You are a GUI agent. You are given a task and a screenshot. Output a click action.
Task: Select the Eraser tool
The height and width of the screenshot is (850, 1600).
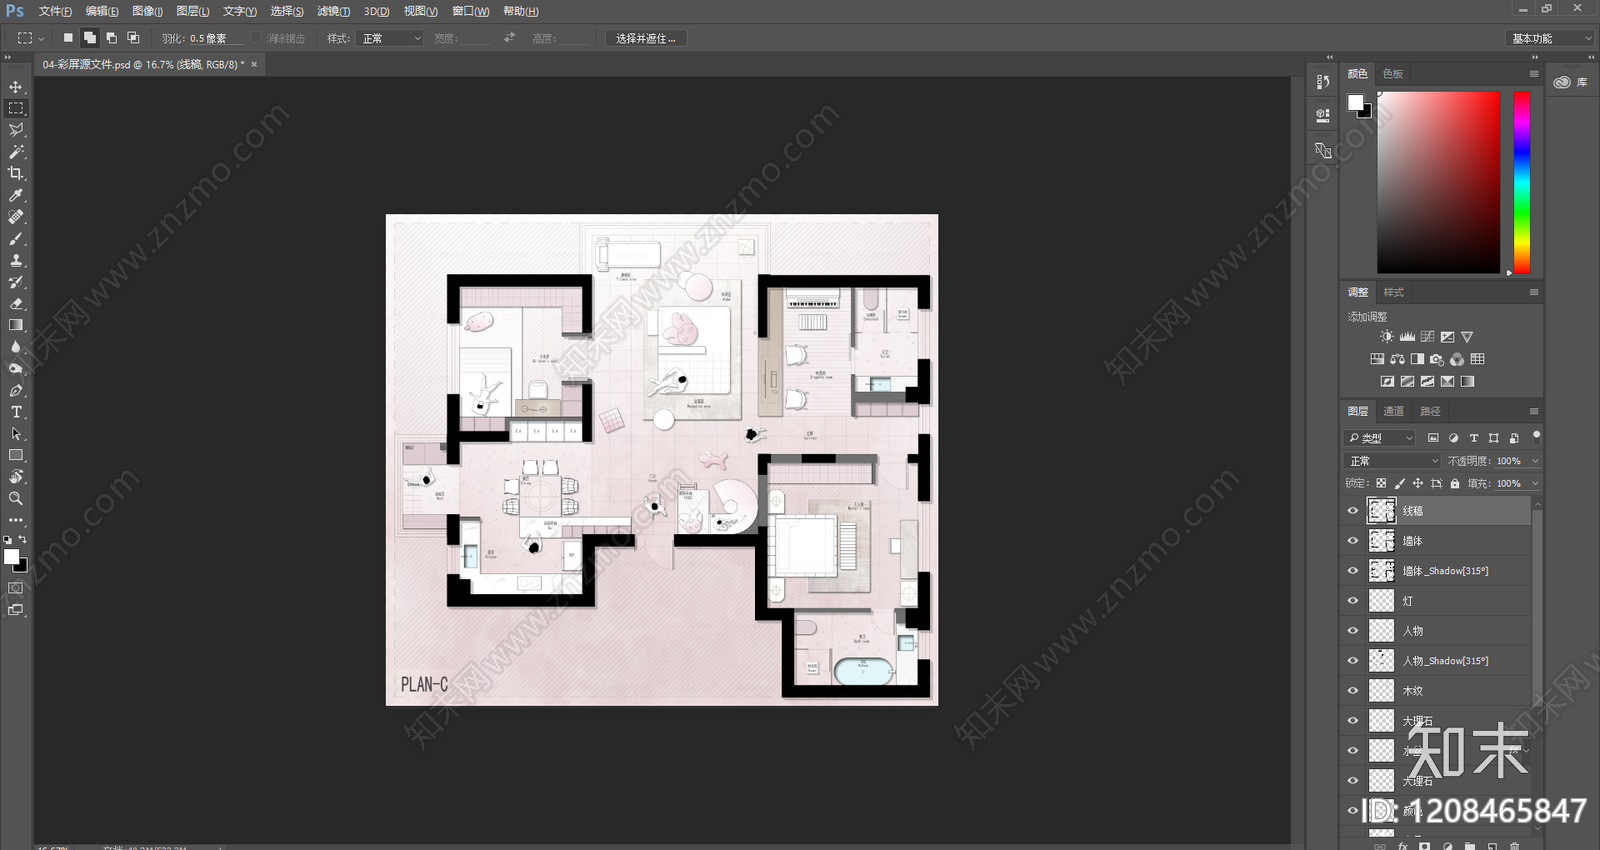click(16, 303)
